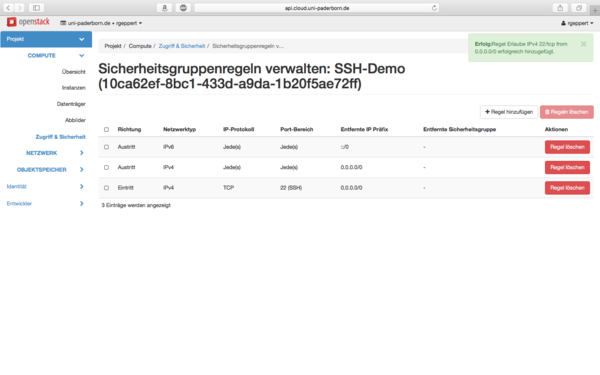Check the IPv6 Austritt rule checkbox
Screen dimensions: 600x375
106,147
